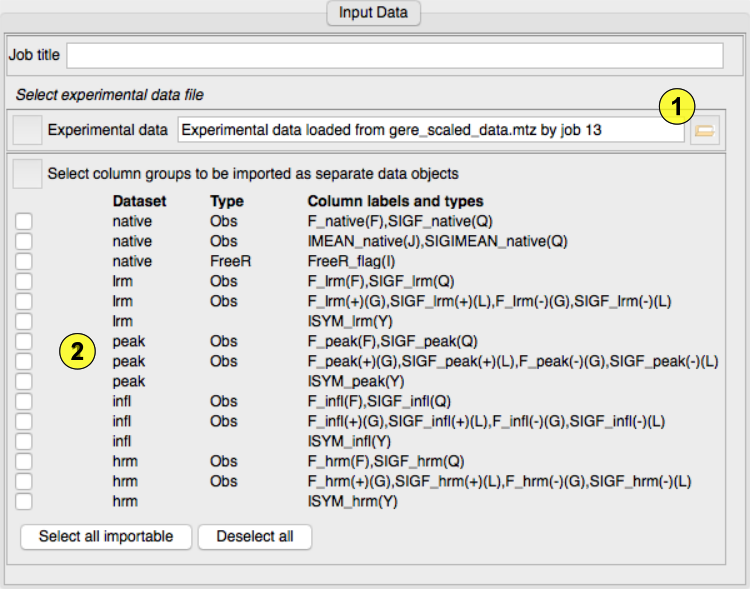The height and width of the screenshot is (589, 750).
Task: Toggle the ISYM_peak(Y) row checkbox
Action: tap(24, 381)
